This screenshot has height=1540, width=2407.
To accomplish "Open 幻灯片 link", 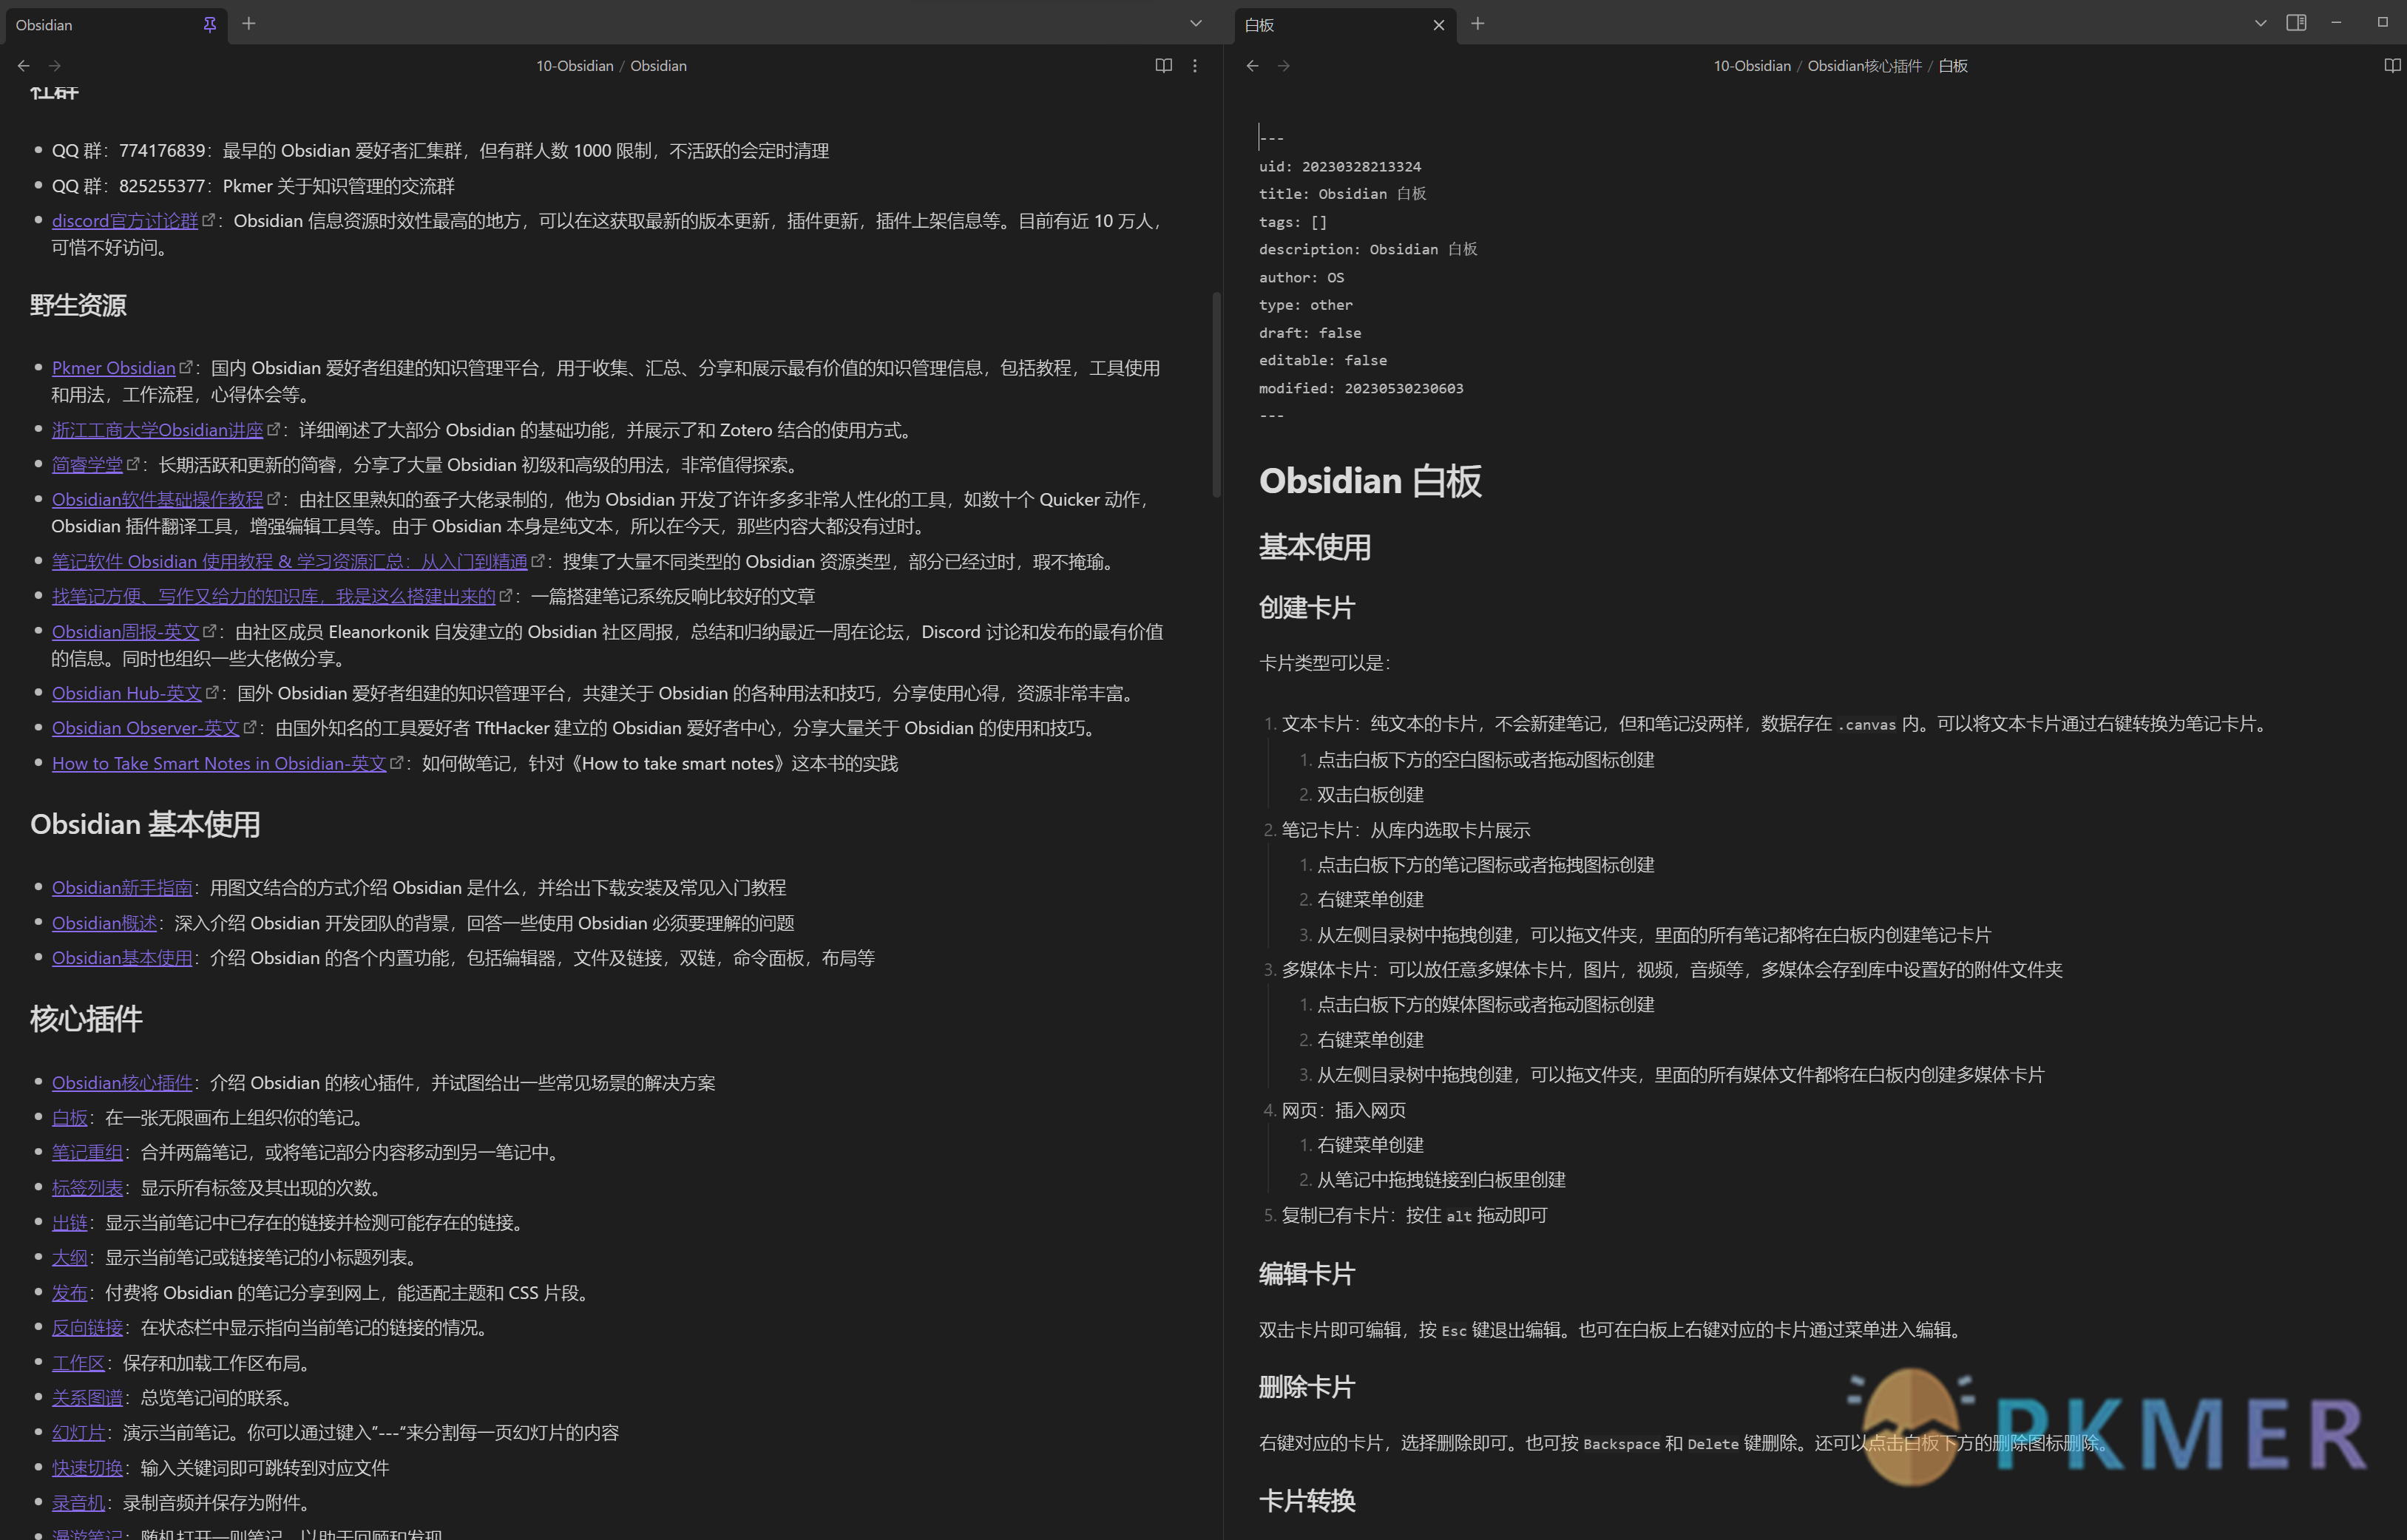I will pos(79,1433).
